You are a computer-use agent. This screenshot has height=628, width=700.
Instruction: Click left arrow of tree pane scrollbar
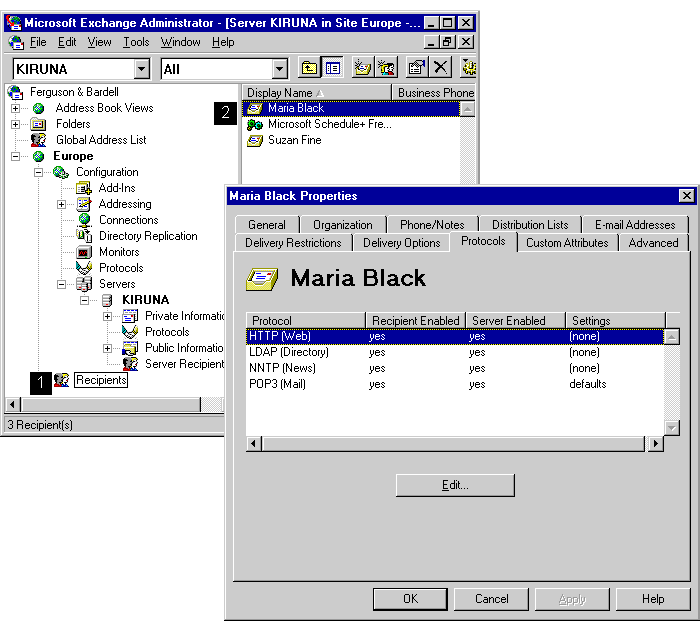pos(12,404)
